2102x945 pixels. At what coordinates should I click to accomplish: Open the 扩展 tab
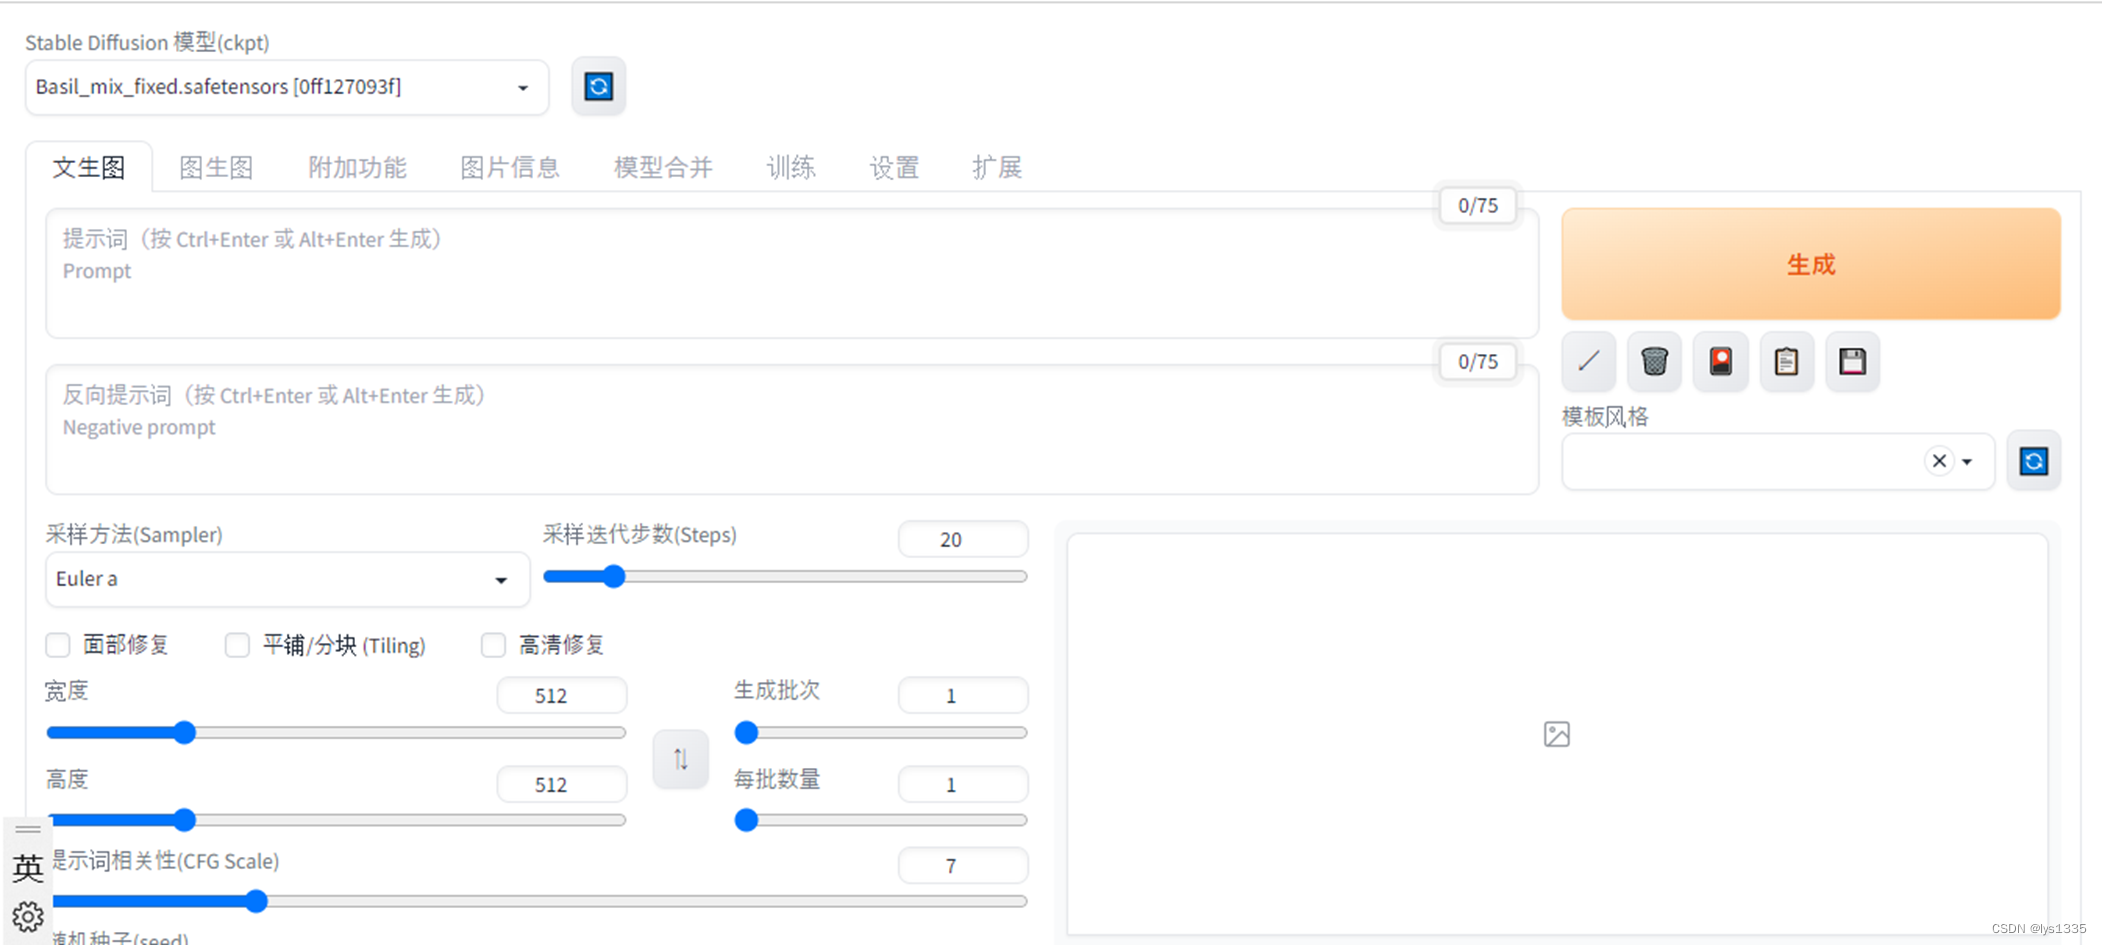coord(997,167)
